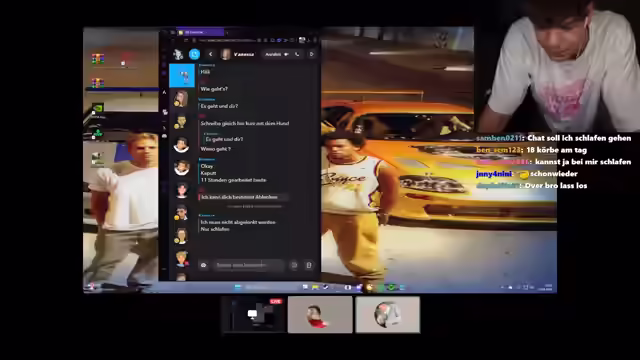
Task: Select the 'Okay' message
Action: click(207, 166)
